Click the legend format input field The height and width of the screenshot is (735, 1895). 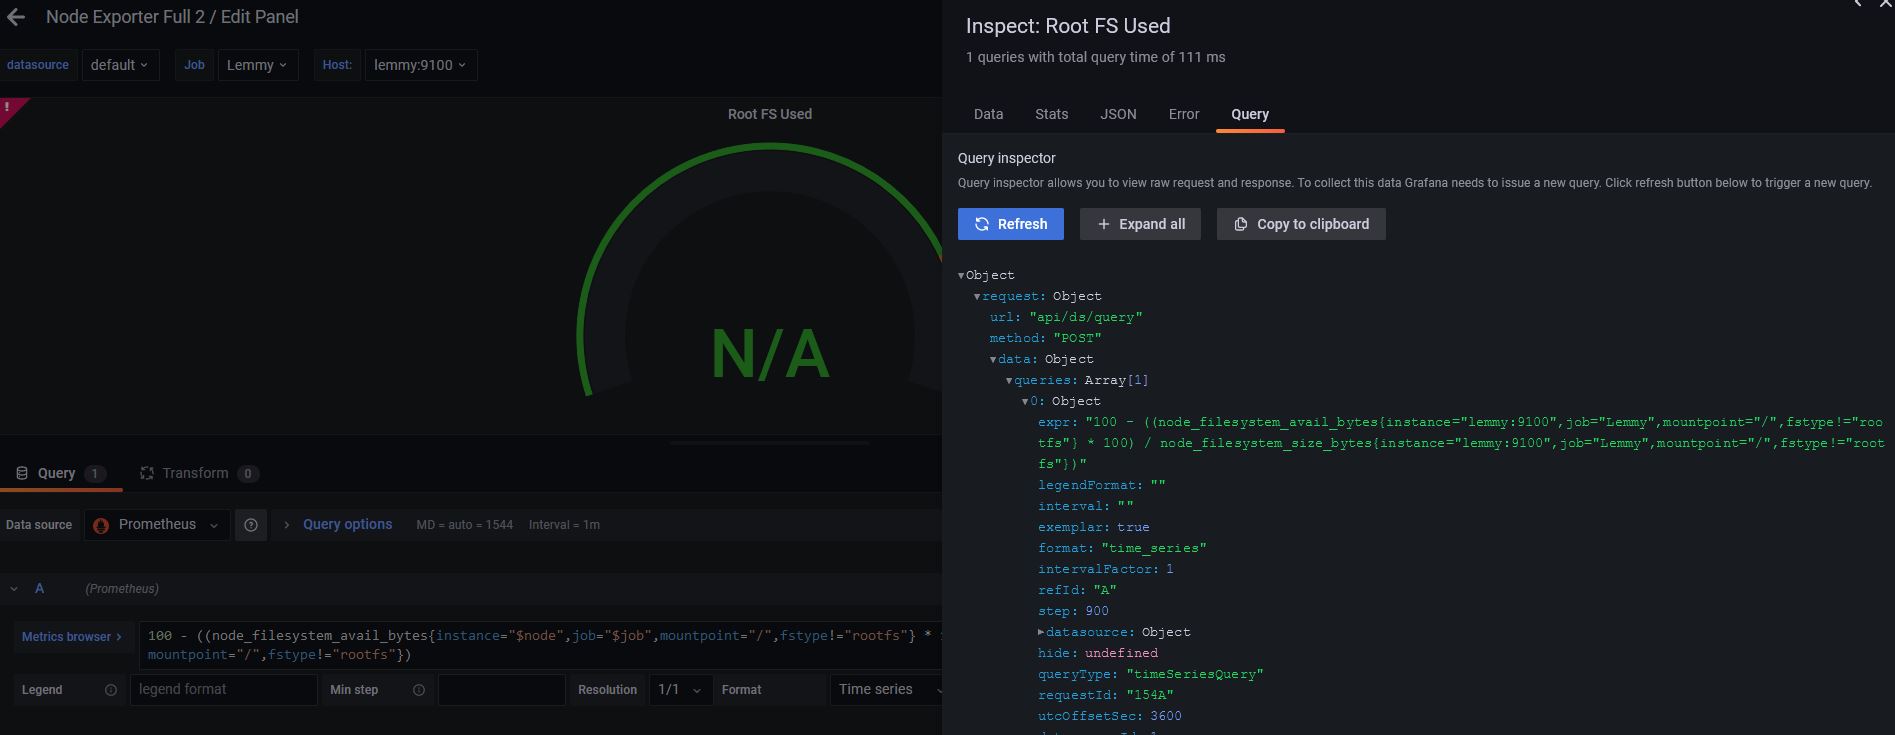coord(224,690)
